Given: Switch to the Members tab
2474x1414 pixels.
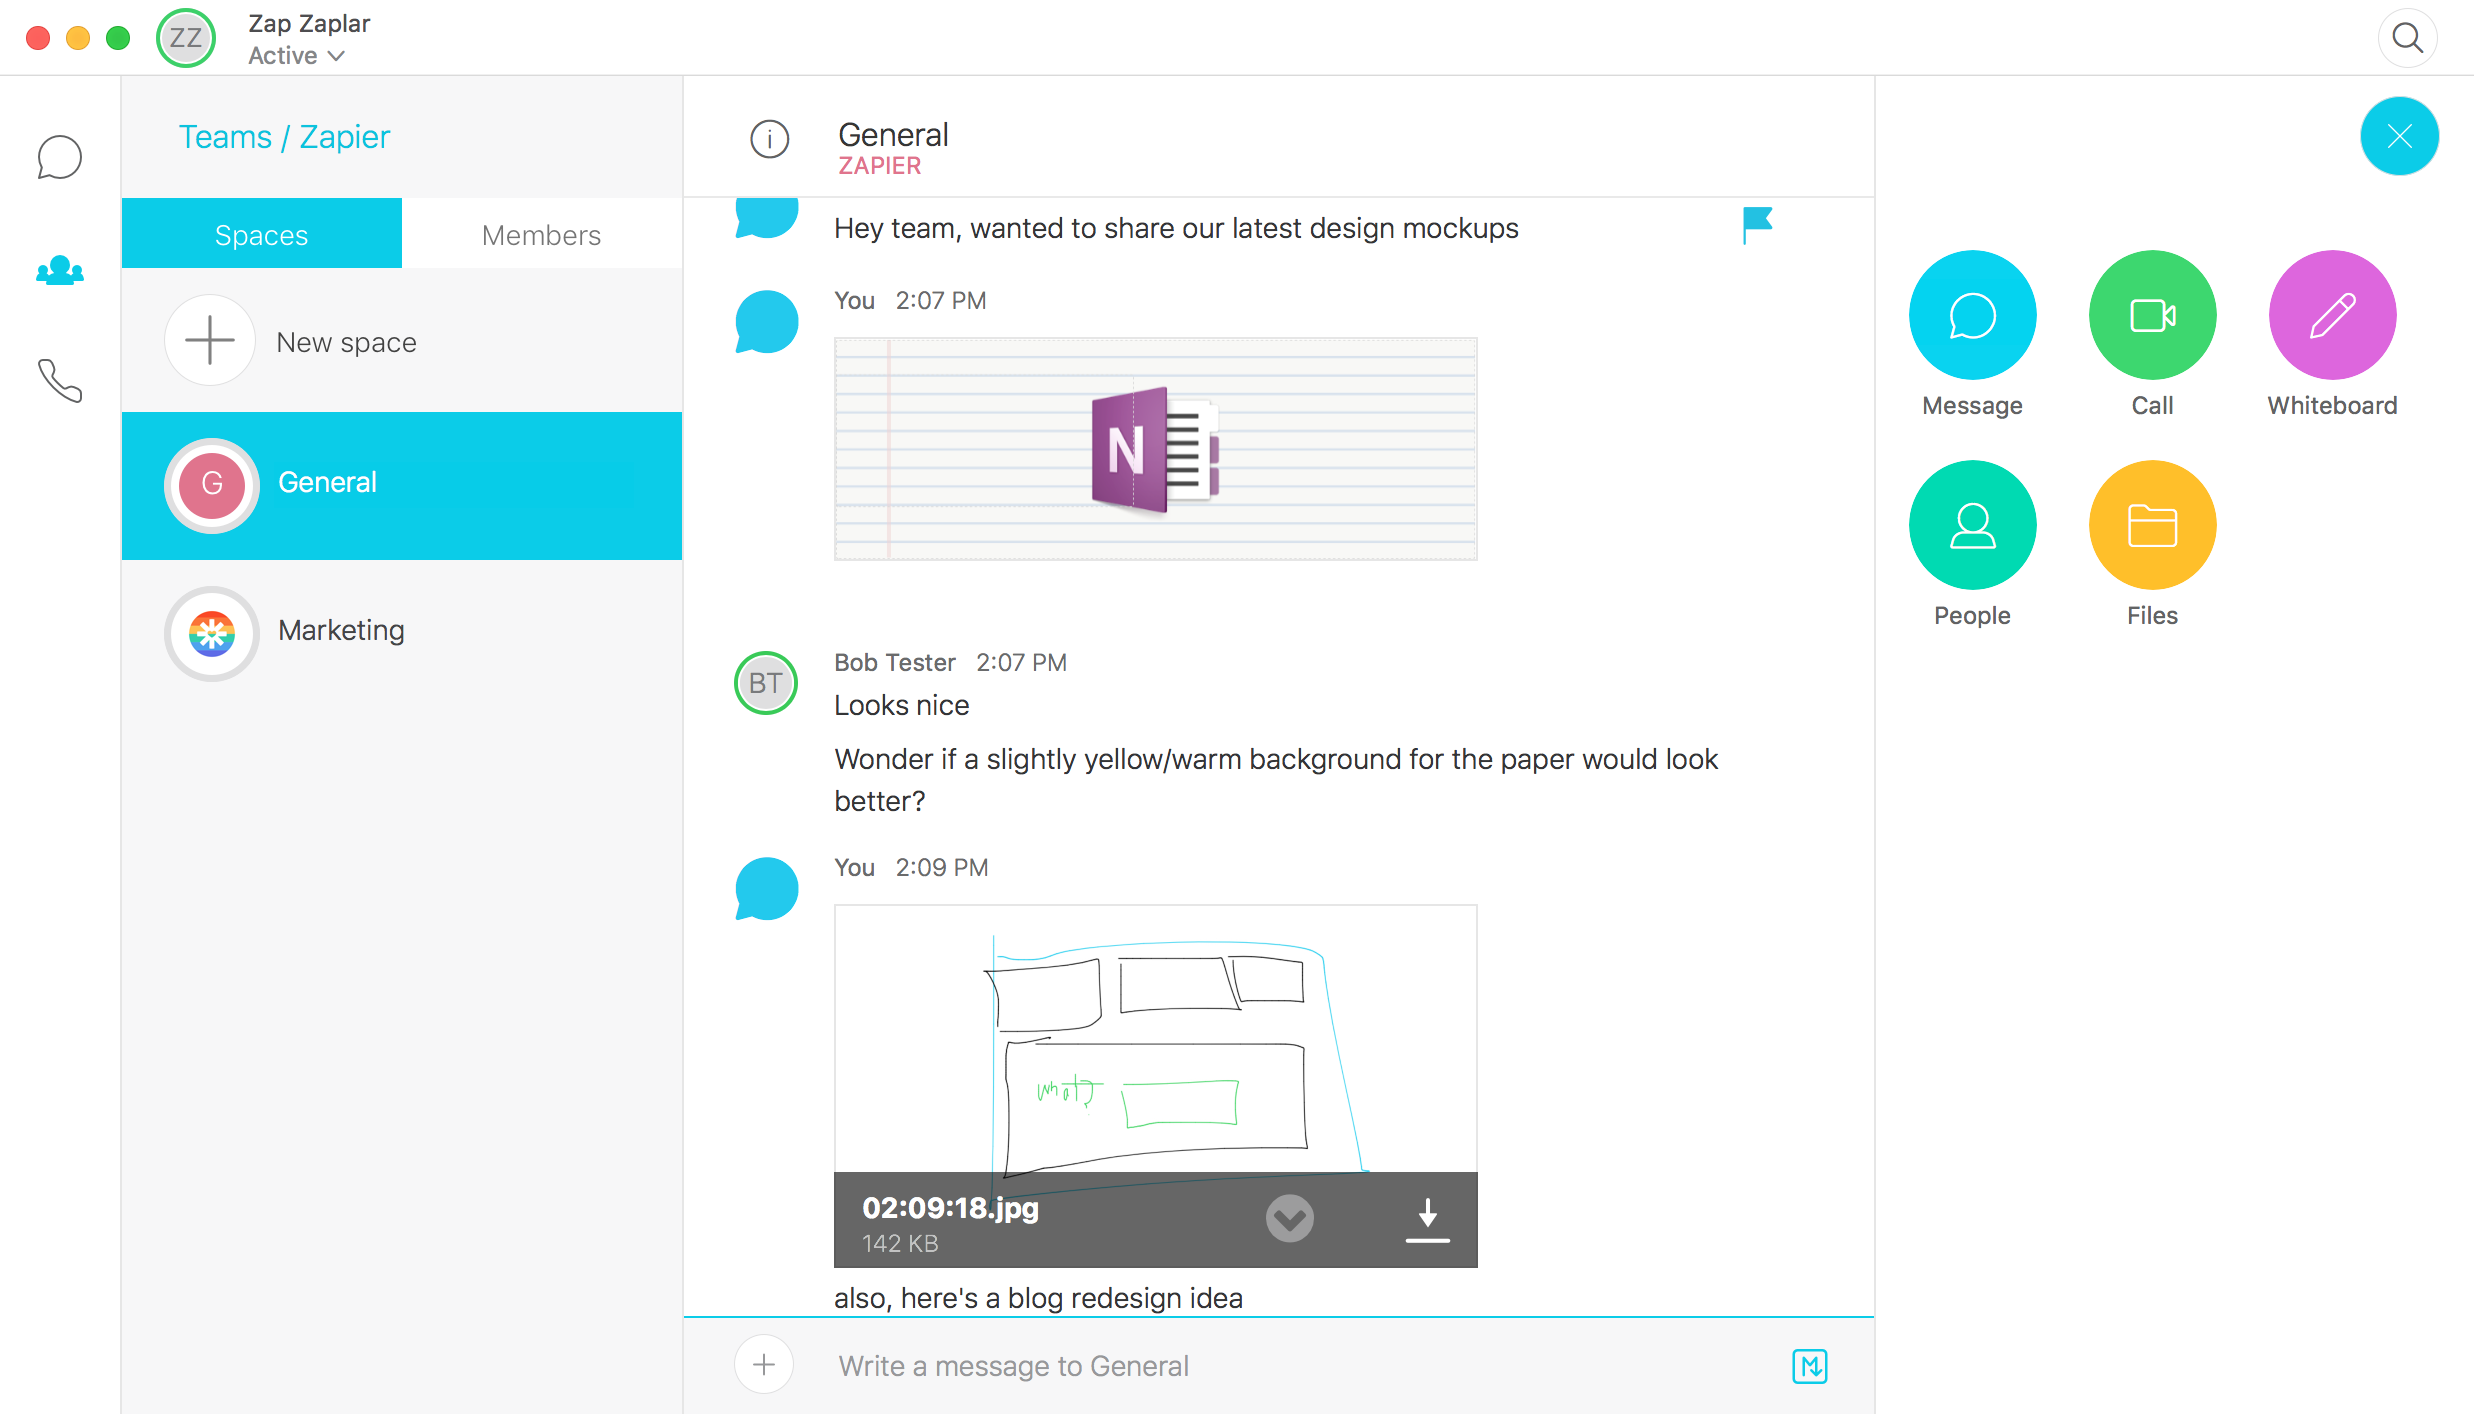Looking at the screenshot, I should pos(540,235).
